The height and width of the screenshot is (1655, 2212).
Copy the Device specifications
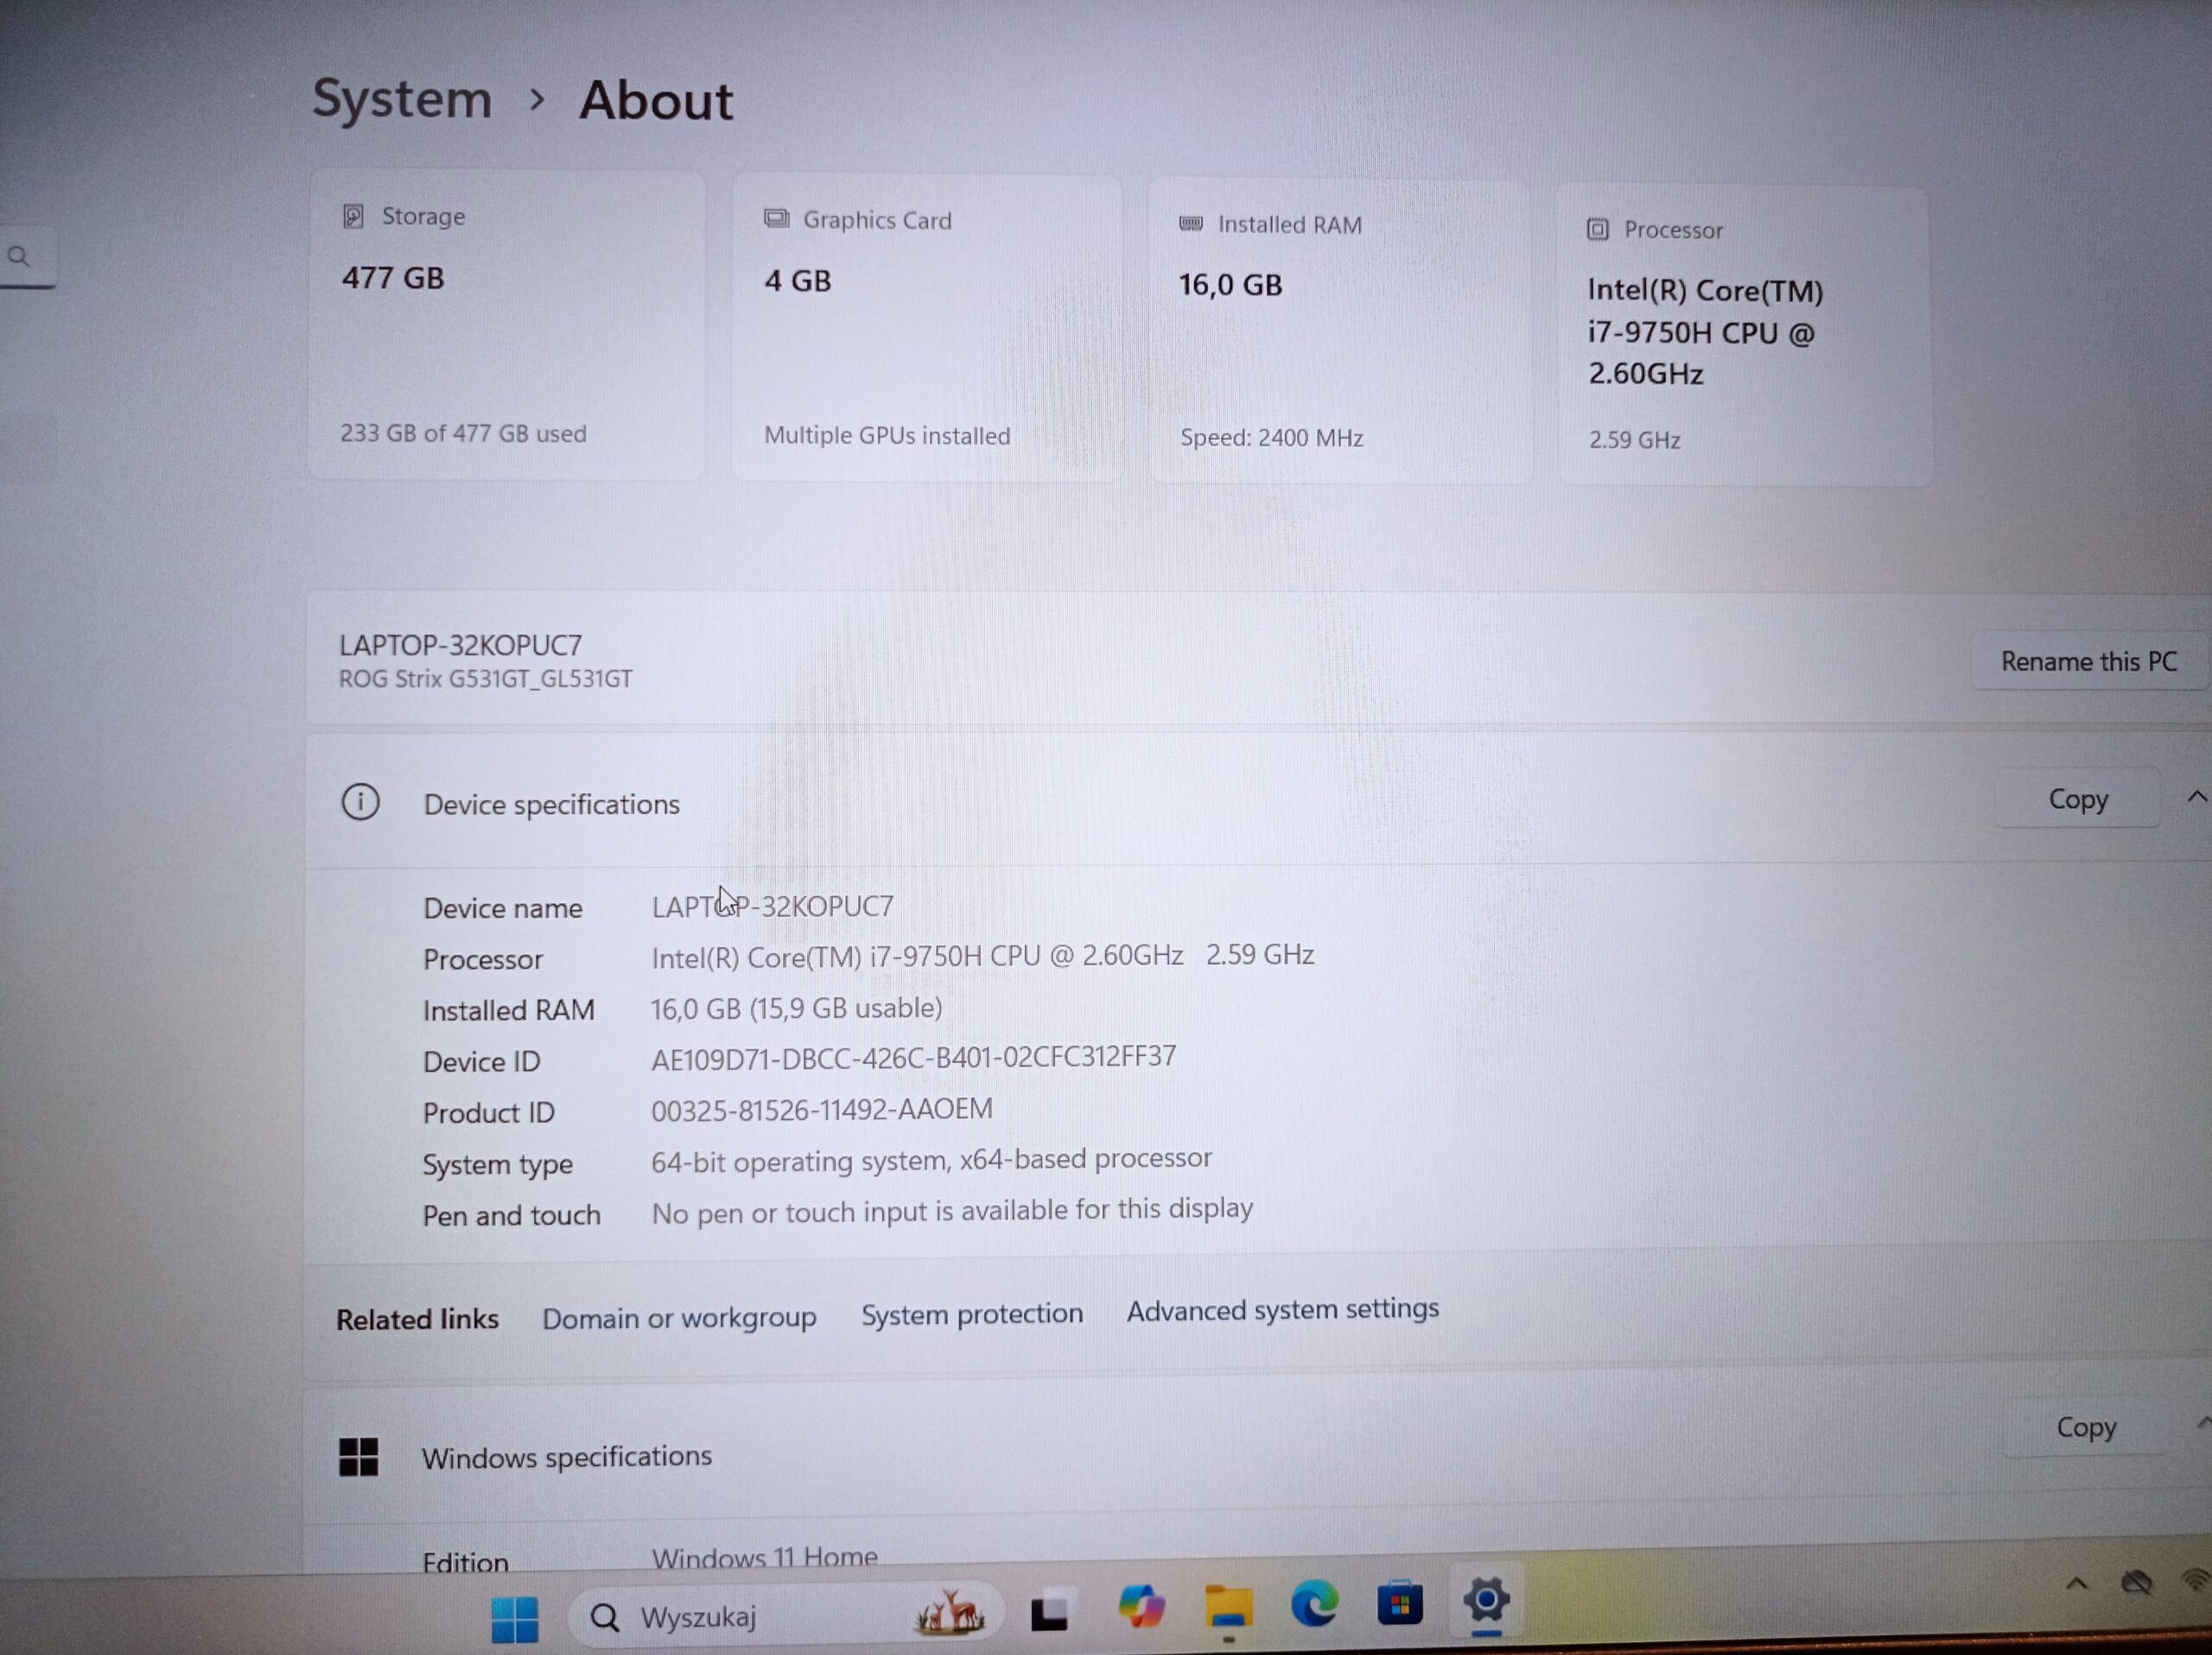[x=2078, y=799]
